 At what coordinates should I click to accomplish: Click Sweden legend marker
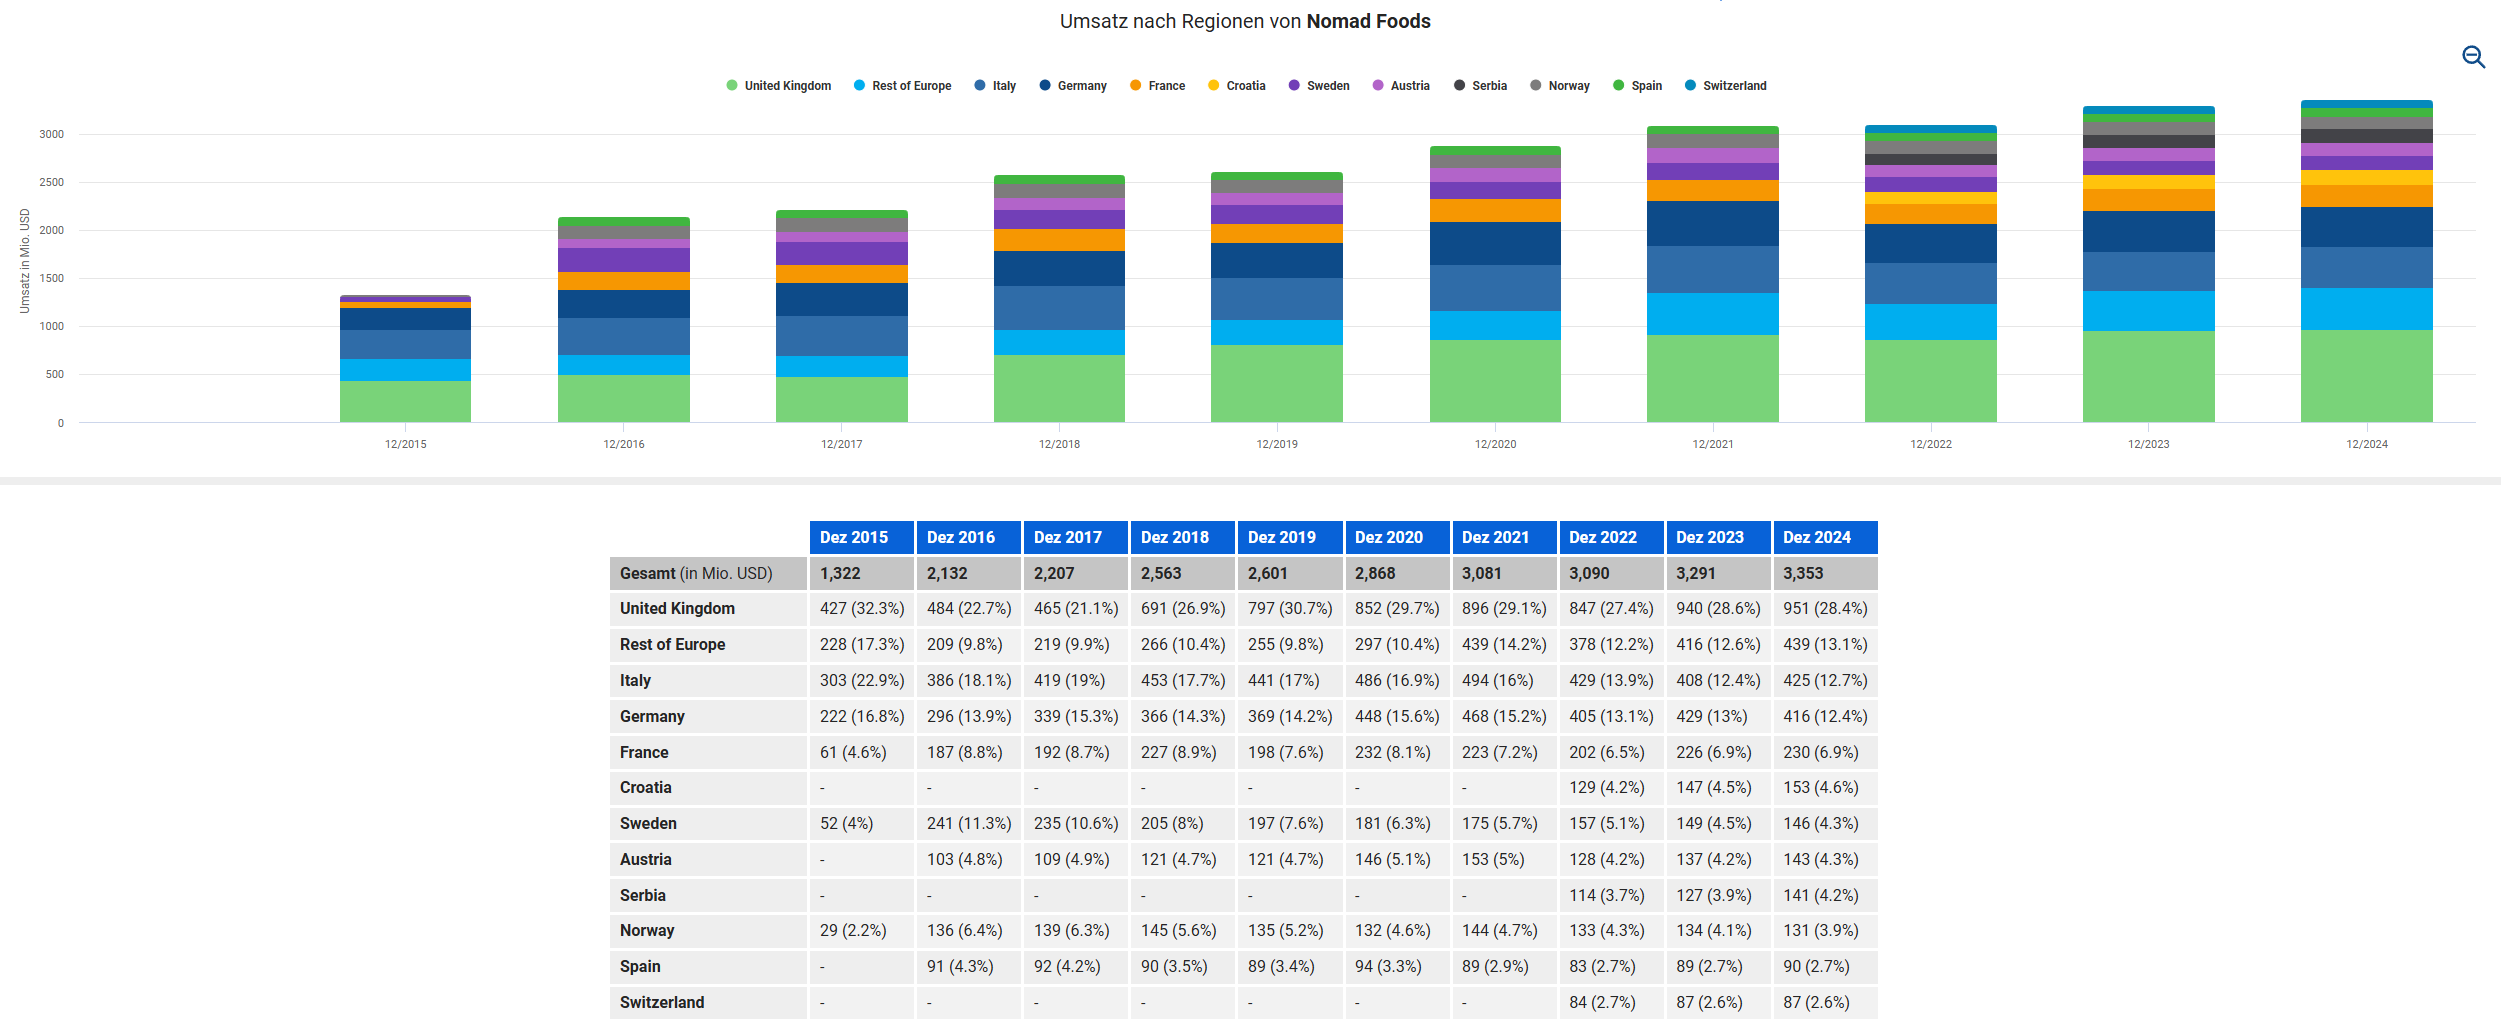pyautogui.click(x=1294, y=86)
